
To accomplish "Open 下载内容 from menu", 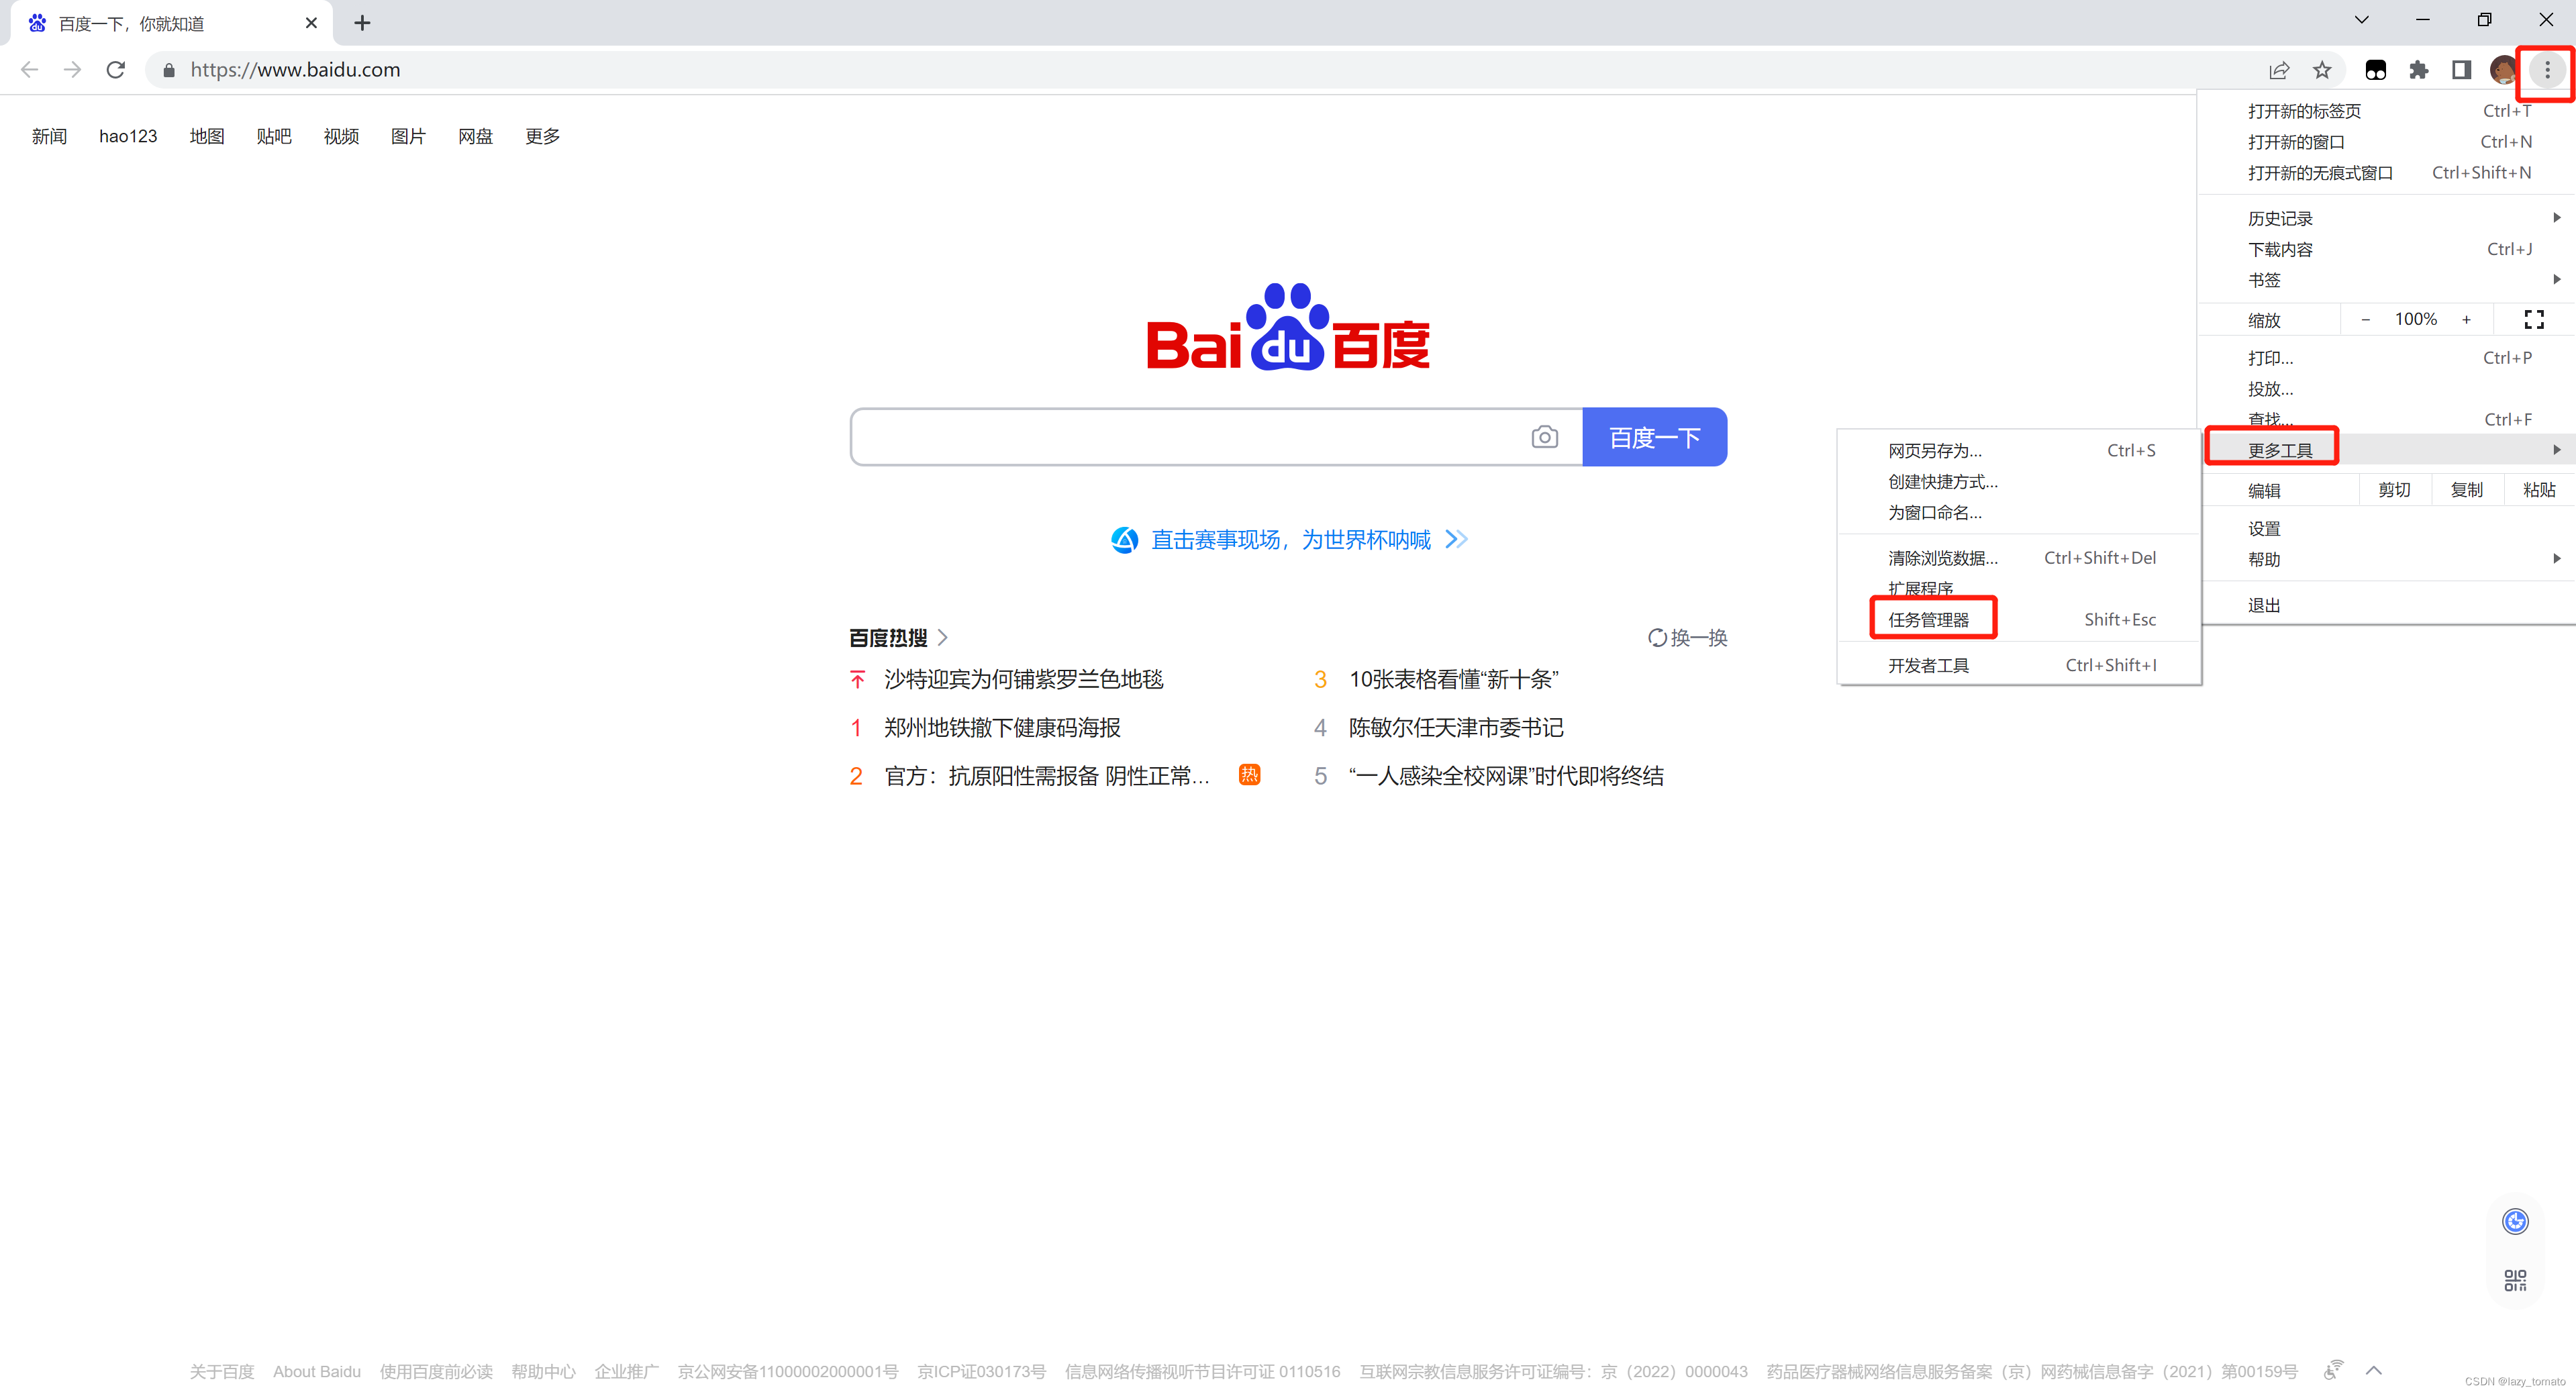I will coord(2386,249).
